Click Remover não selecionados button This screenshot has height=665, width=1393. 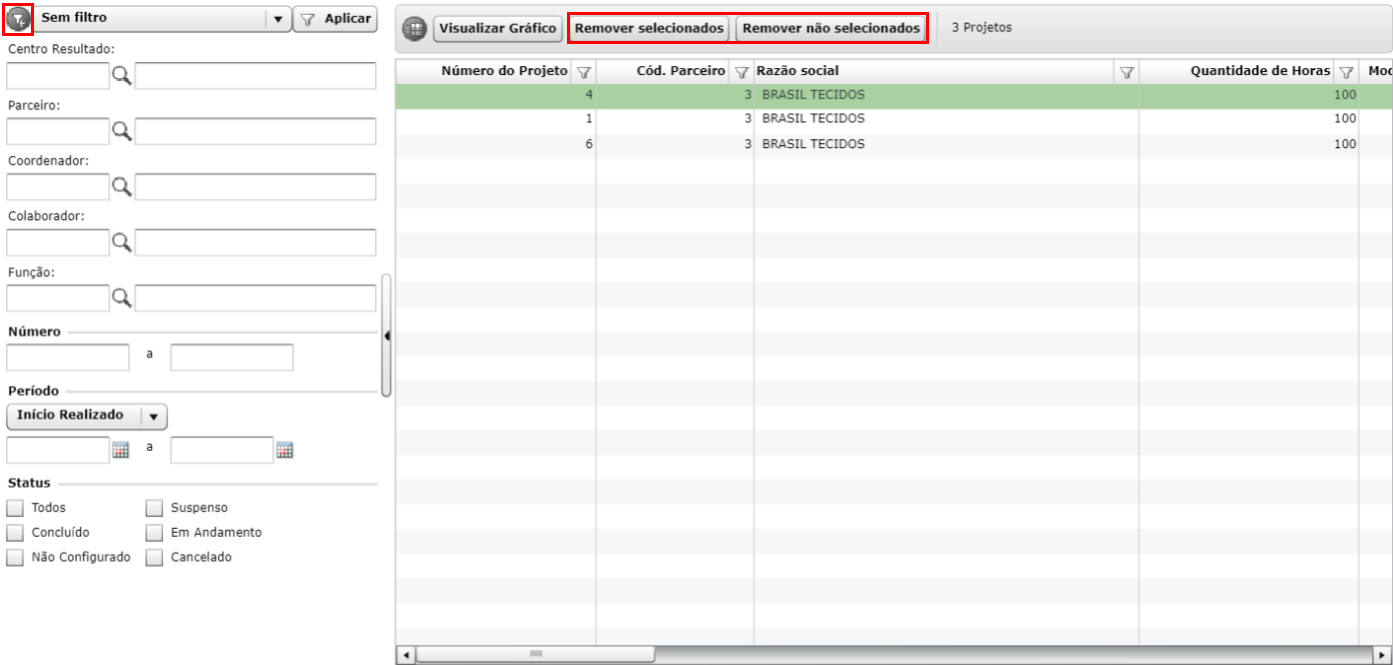[x=831, y=29]
